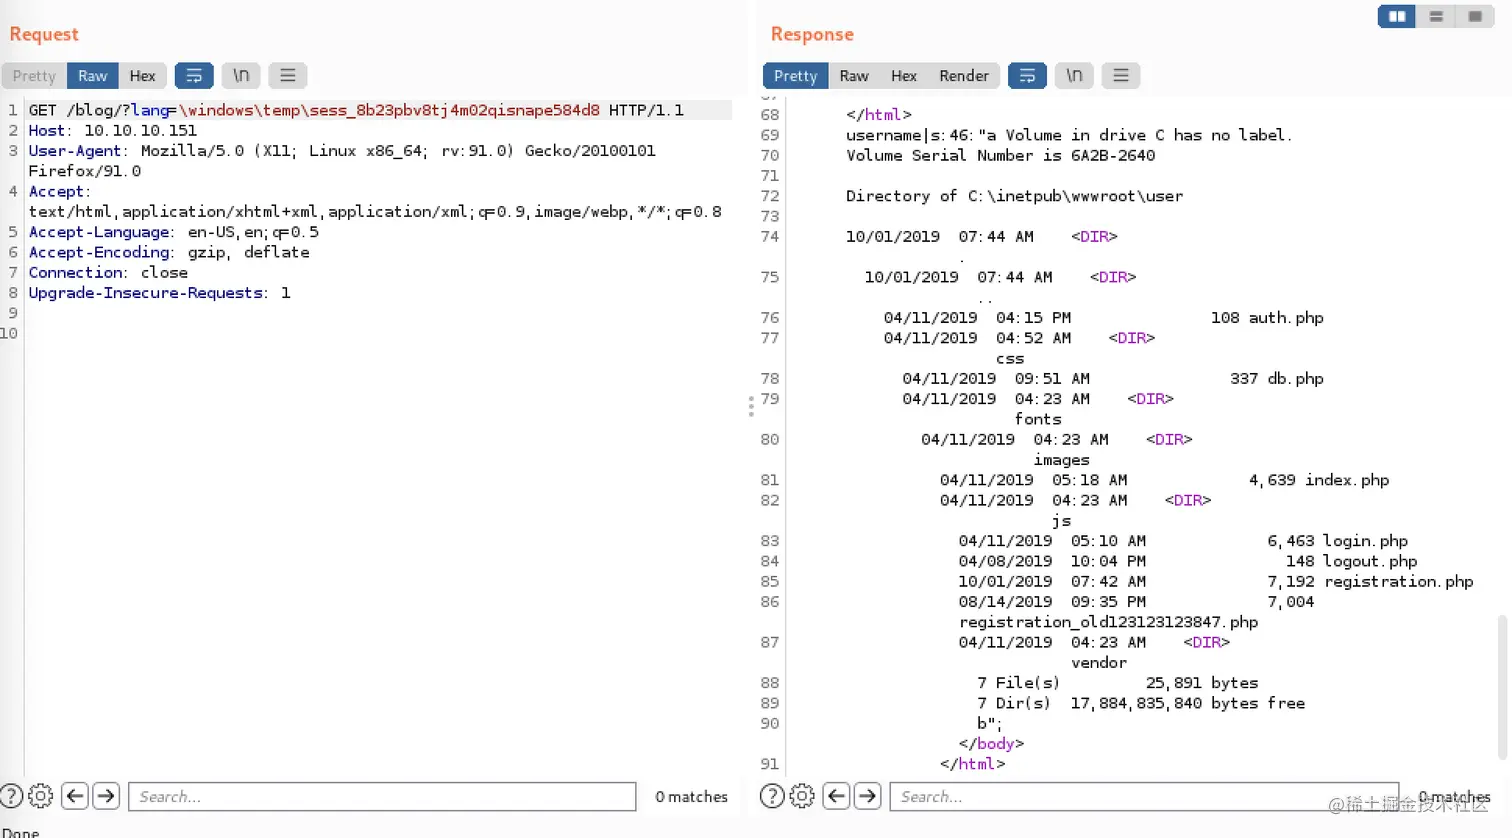Click the Request pane '0 matches' label
This screenshot has width=1512, height=838.
[691, 797]
